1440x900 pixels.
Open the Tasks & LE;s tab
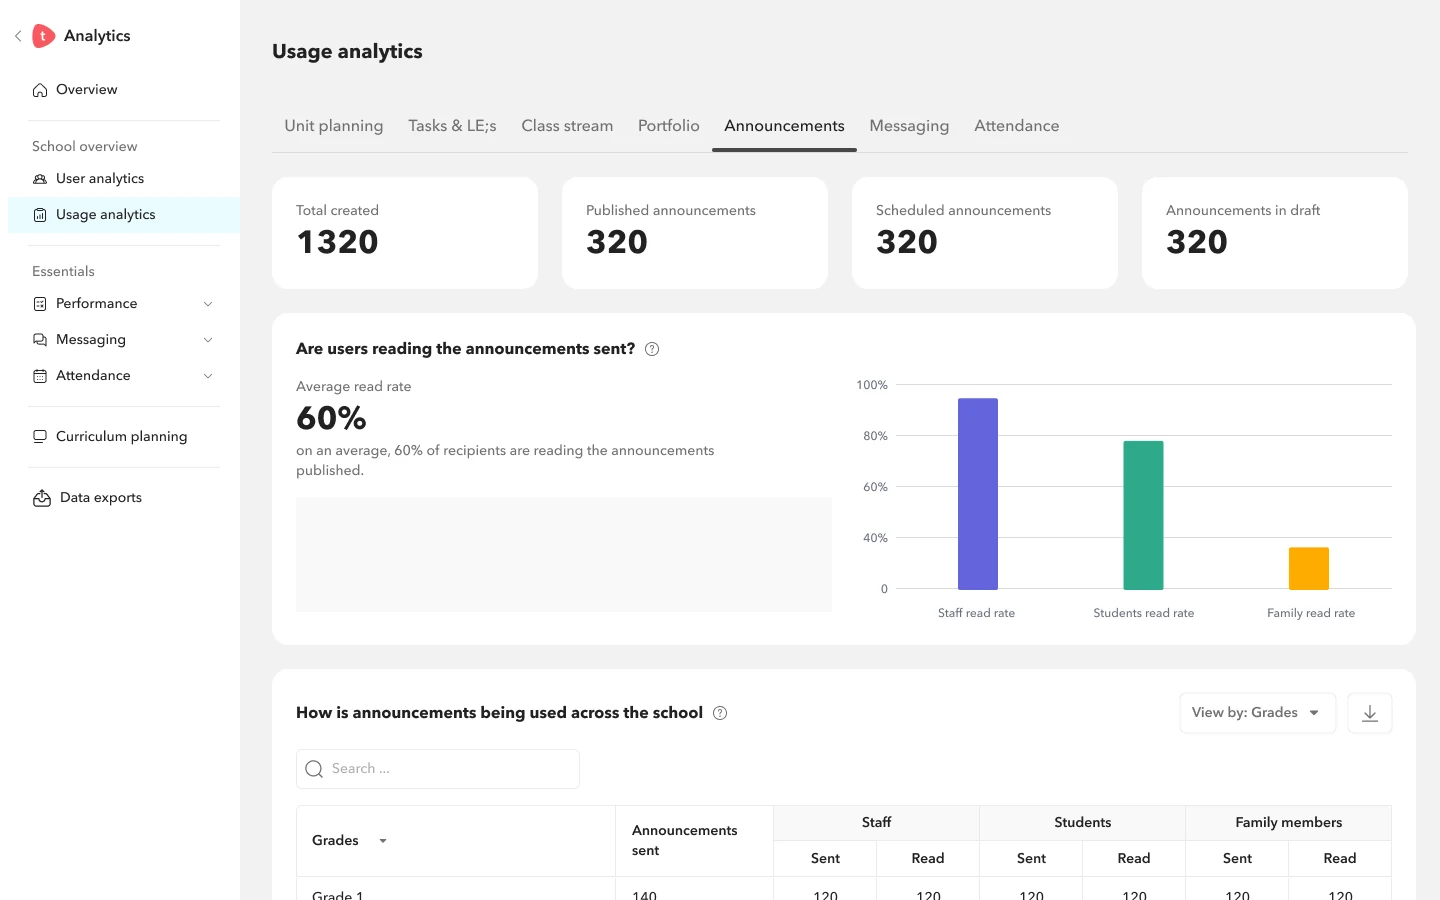(452, 126)
